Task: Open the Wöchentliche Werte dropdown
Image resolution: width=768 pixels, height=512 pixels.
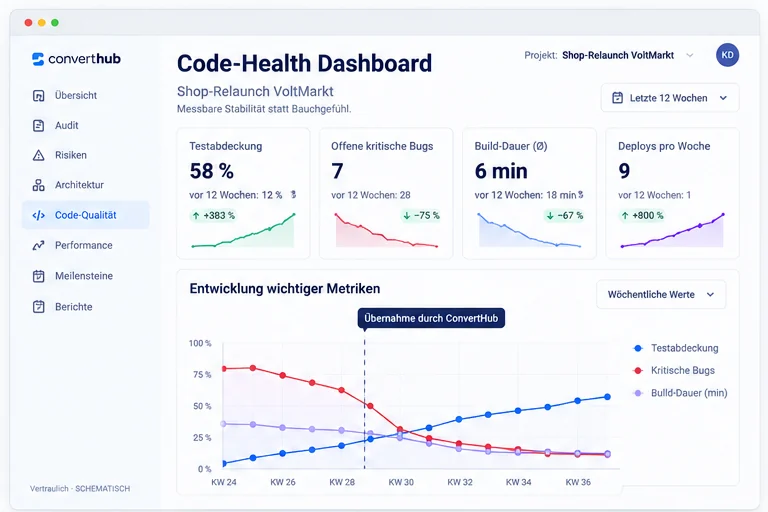Action: point(661,294)
